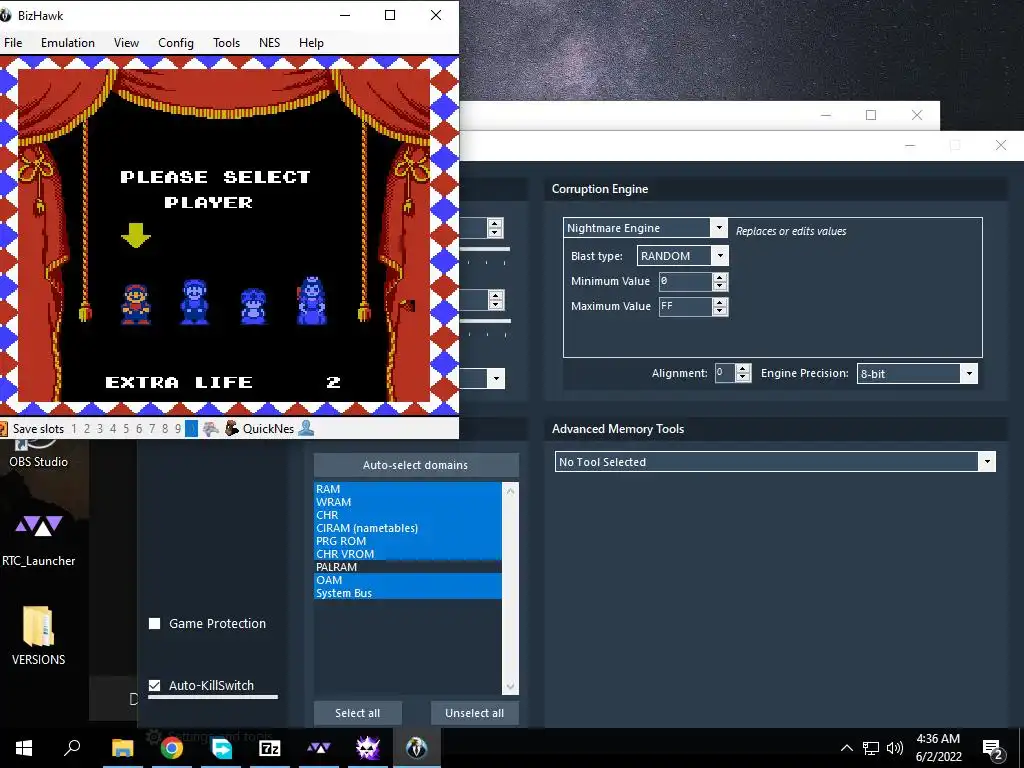
Task: Click the CHR domain entry
Action: point(408,515)
